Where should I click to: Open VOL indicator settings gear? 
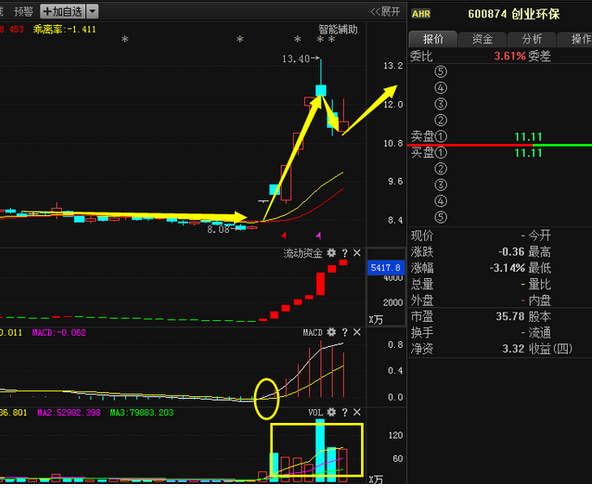(331, 412)
